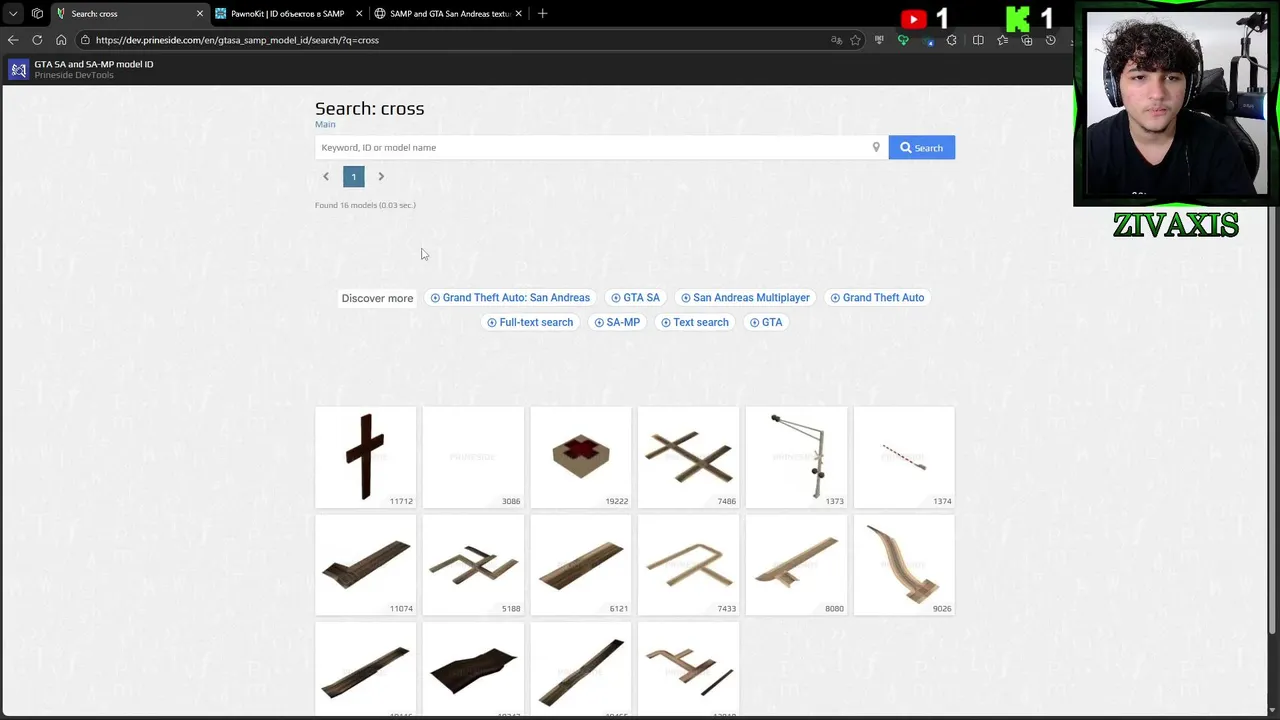Open dark terrain model in bottom row
1280x720 pixels.
pyautogui.click(x=473, y=668)
